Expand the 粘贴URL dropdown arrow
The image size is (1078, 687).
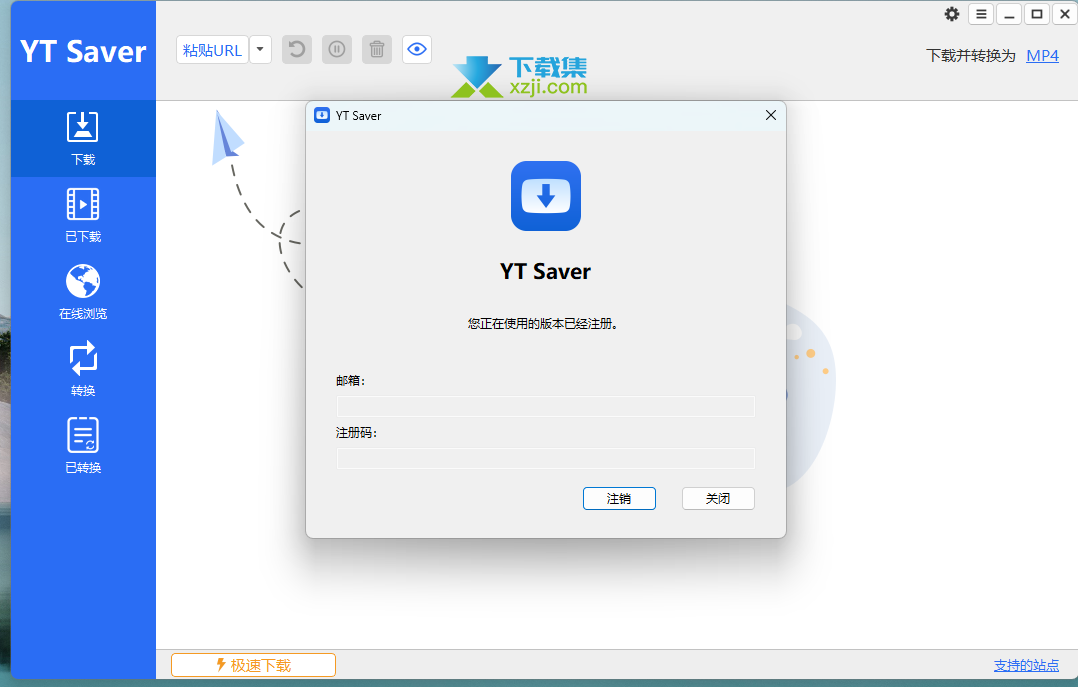click(x=261, y=50)
